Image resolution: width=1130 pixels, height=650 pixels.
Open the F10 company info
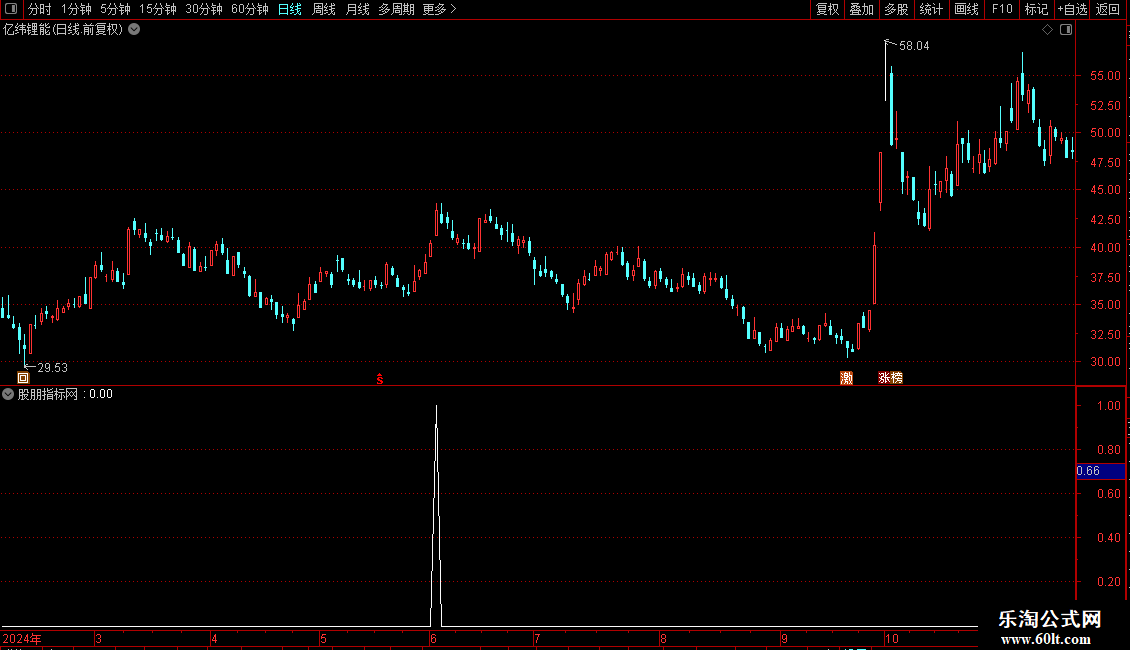click(x=1002, y=9)
